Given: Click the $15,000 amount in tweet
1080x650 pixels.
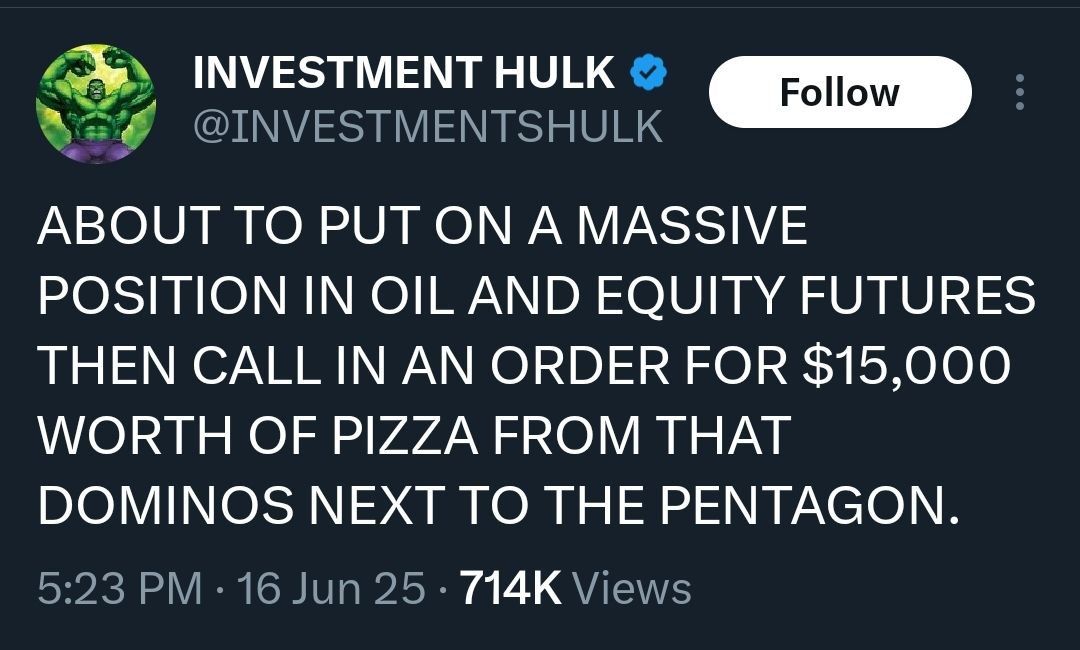Looking at the screenshot, I should click(906, 365).
